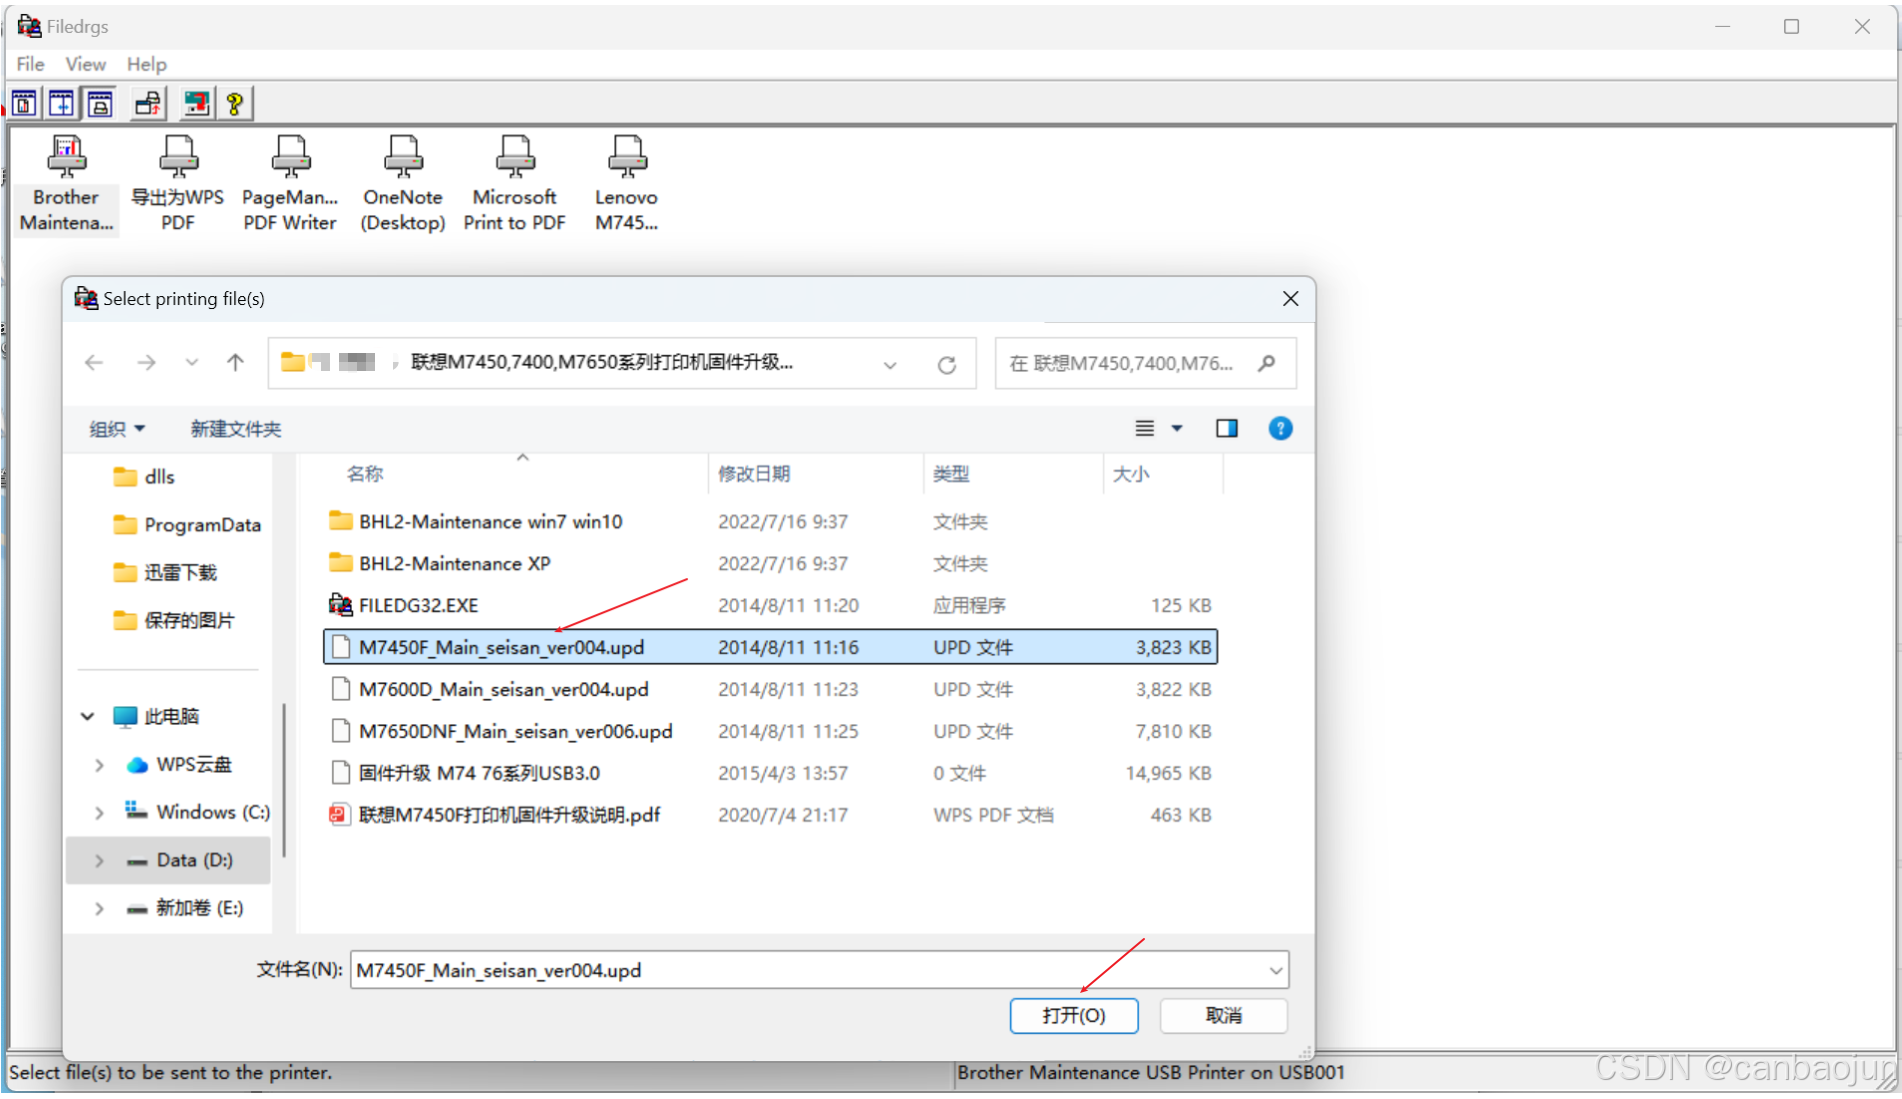Select ProgramData folder in sidebar
Image resolution: width=1902 pixels, height=1099 pixels.
(x=187, y=525)
